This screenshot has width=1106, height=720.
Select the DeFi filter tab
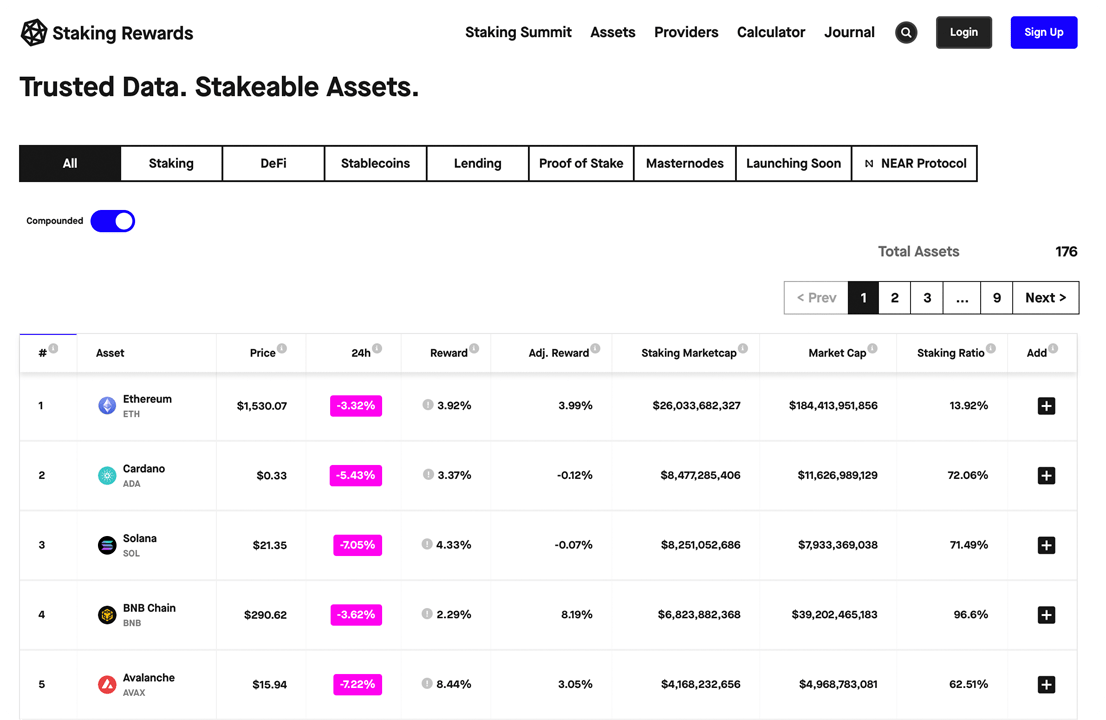pyautogui.click(x=273, y=163)
